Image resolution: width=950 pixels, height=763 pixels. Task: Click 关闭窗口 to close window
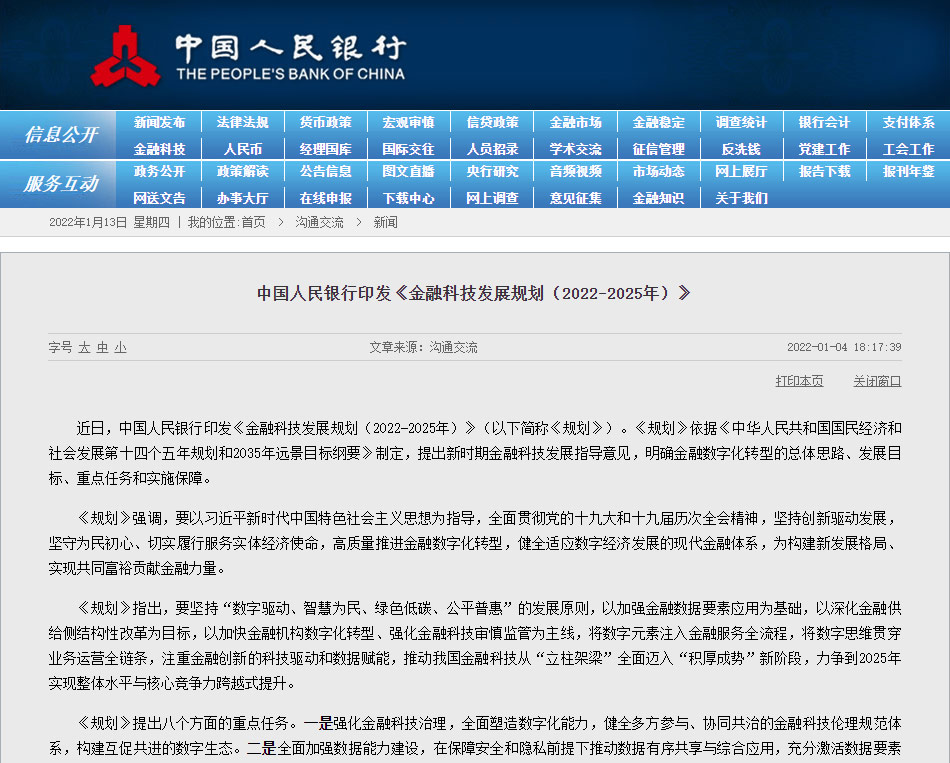(877, 381)
